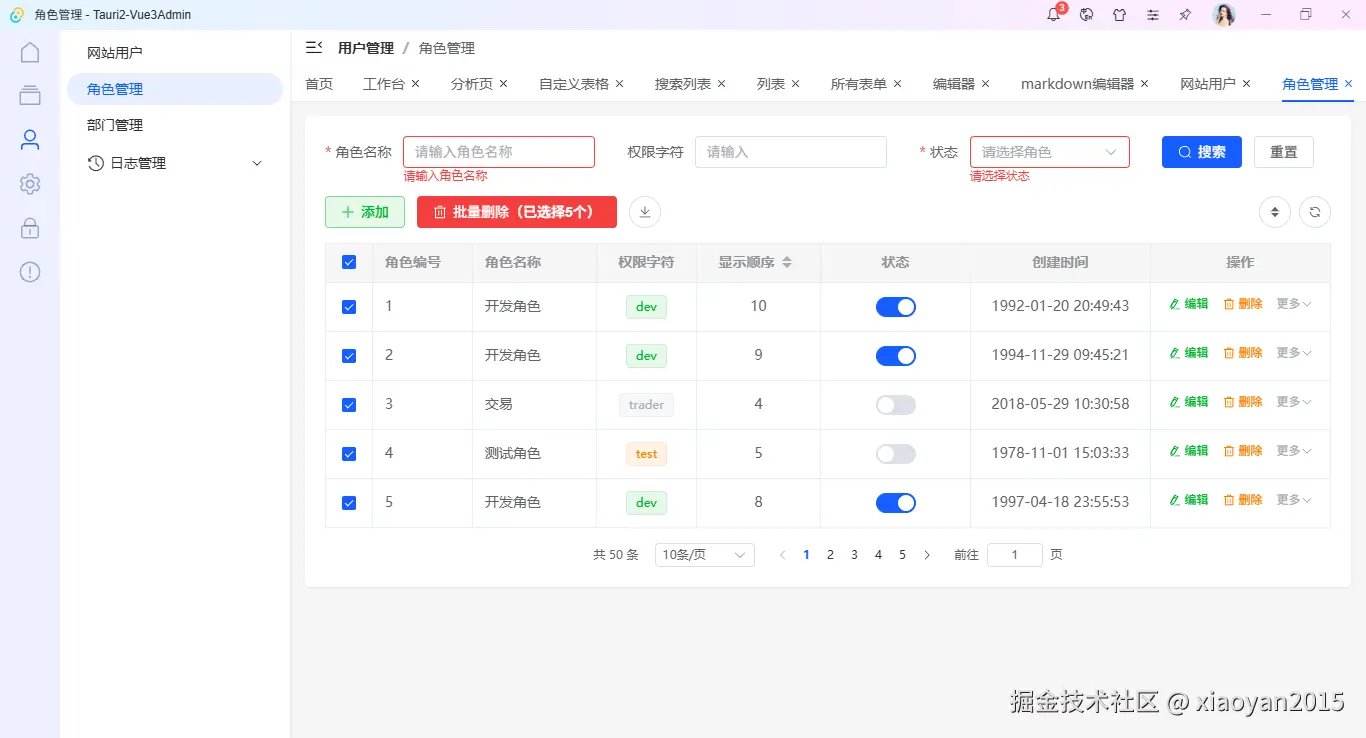
Task: Click the download/export icon above the table
Action: [644, 211]
